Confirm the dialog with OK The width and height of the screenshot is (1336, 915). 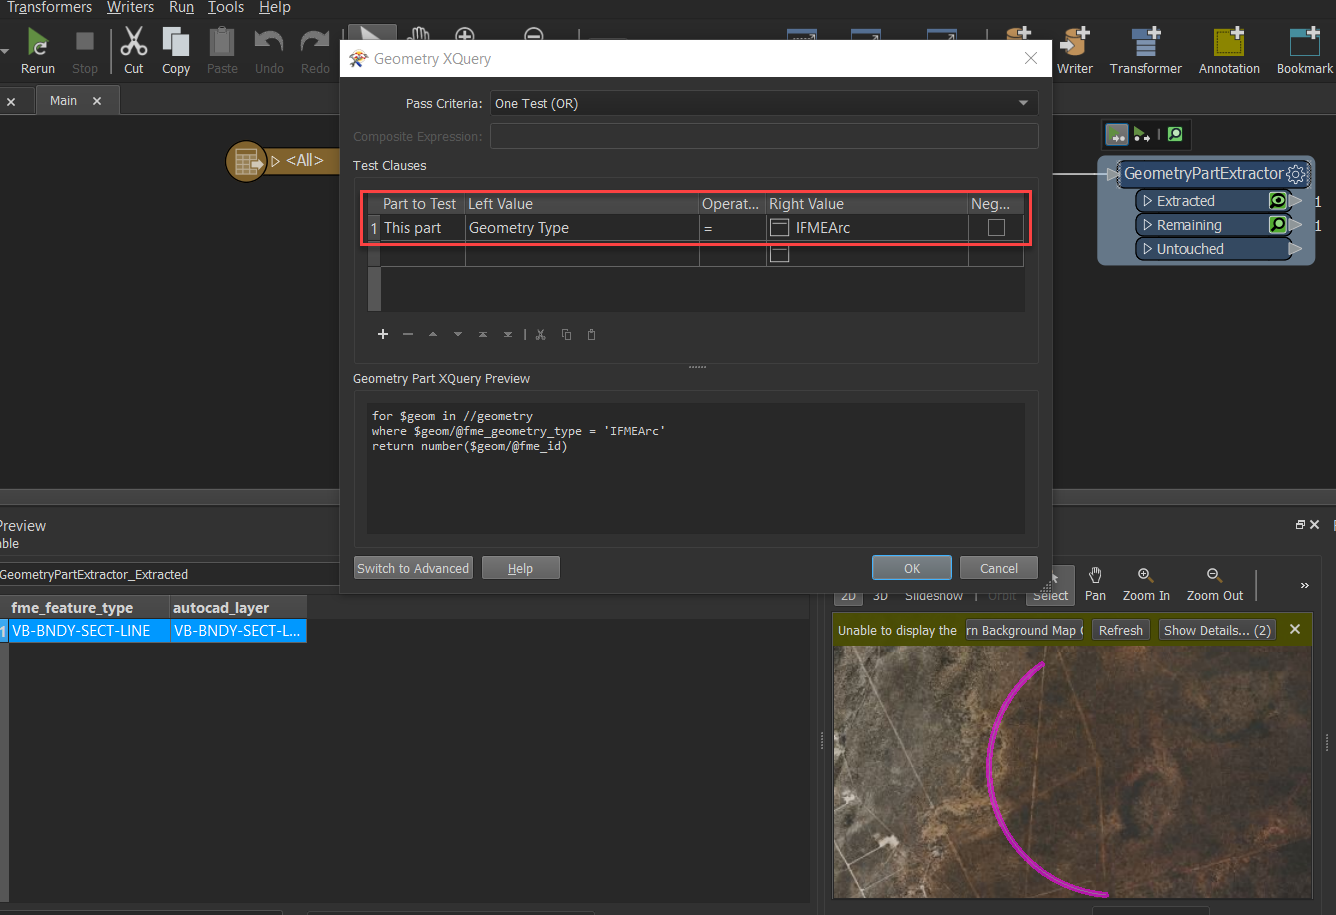click(912, 568)
